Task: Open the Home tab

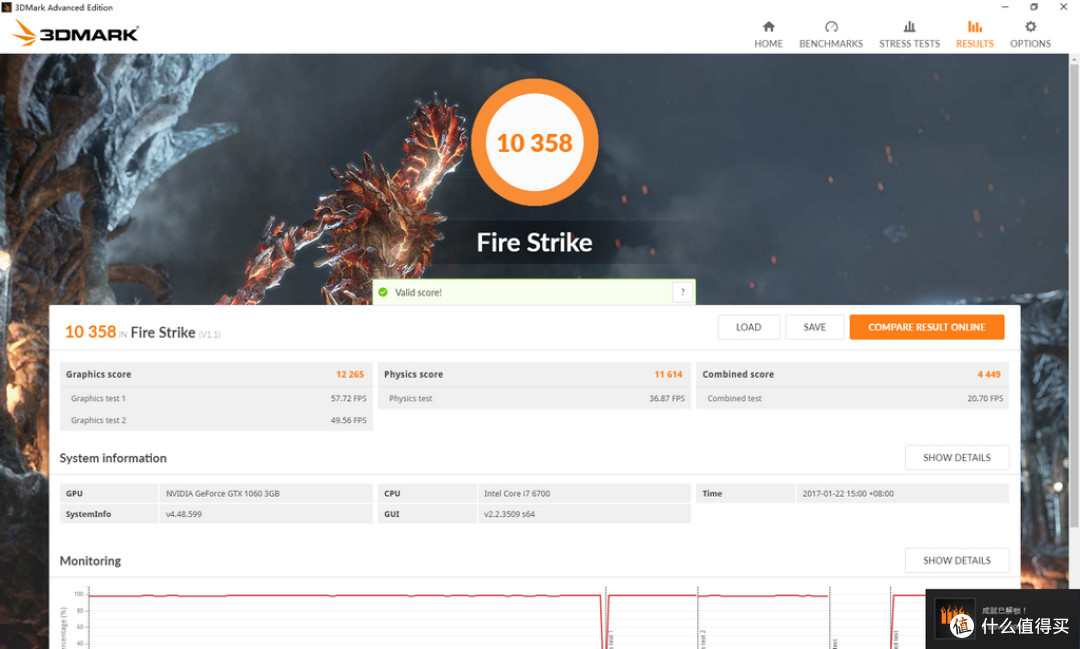Action: [768, 34]
